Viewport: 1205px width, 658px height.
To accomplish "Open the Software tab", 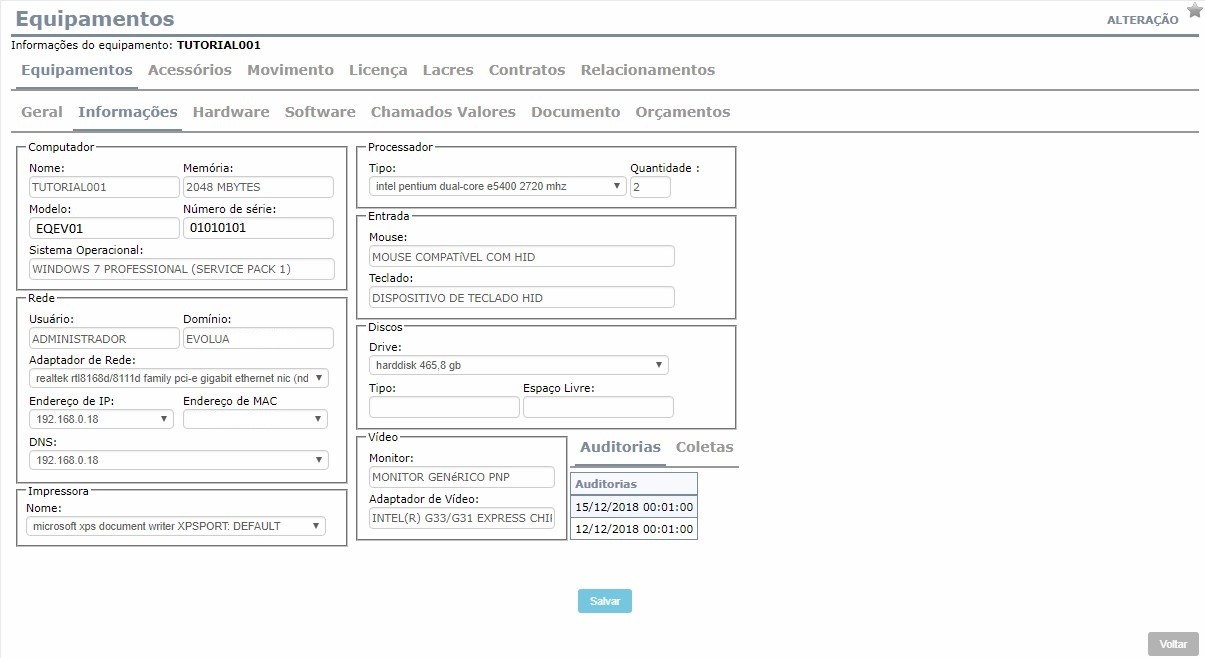I will (x=320, y=112).
